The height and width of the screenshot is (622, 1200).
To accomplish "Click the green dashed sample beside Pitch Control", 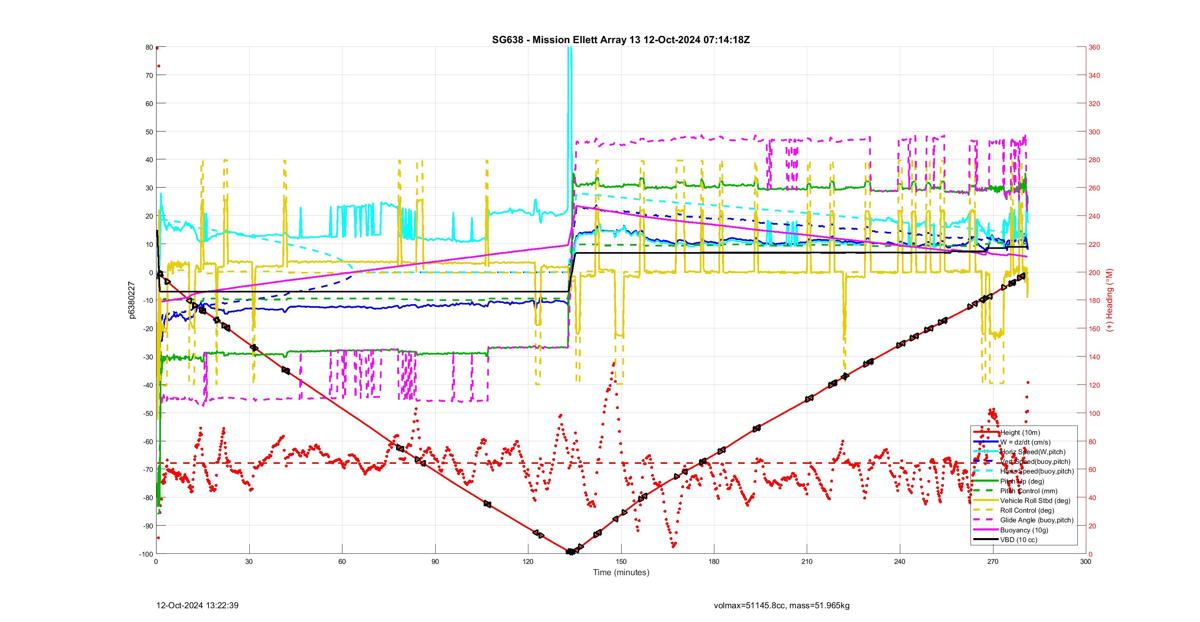I will 984,490.
